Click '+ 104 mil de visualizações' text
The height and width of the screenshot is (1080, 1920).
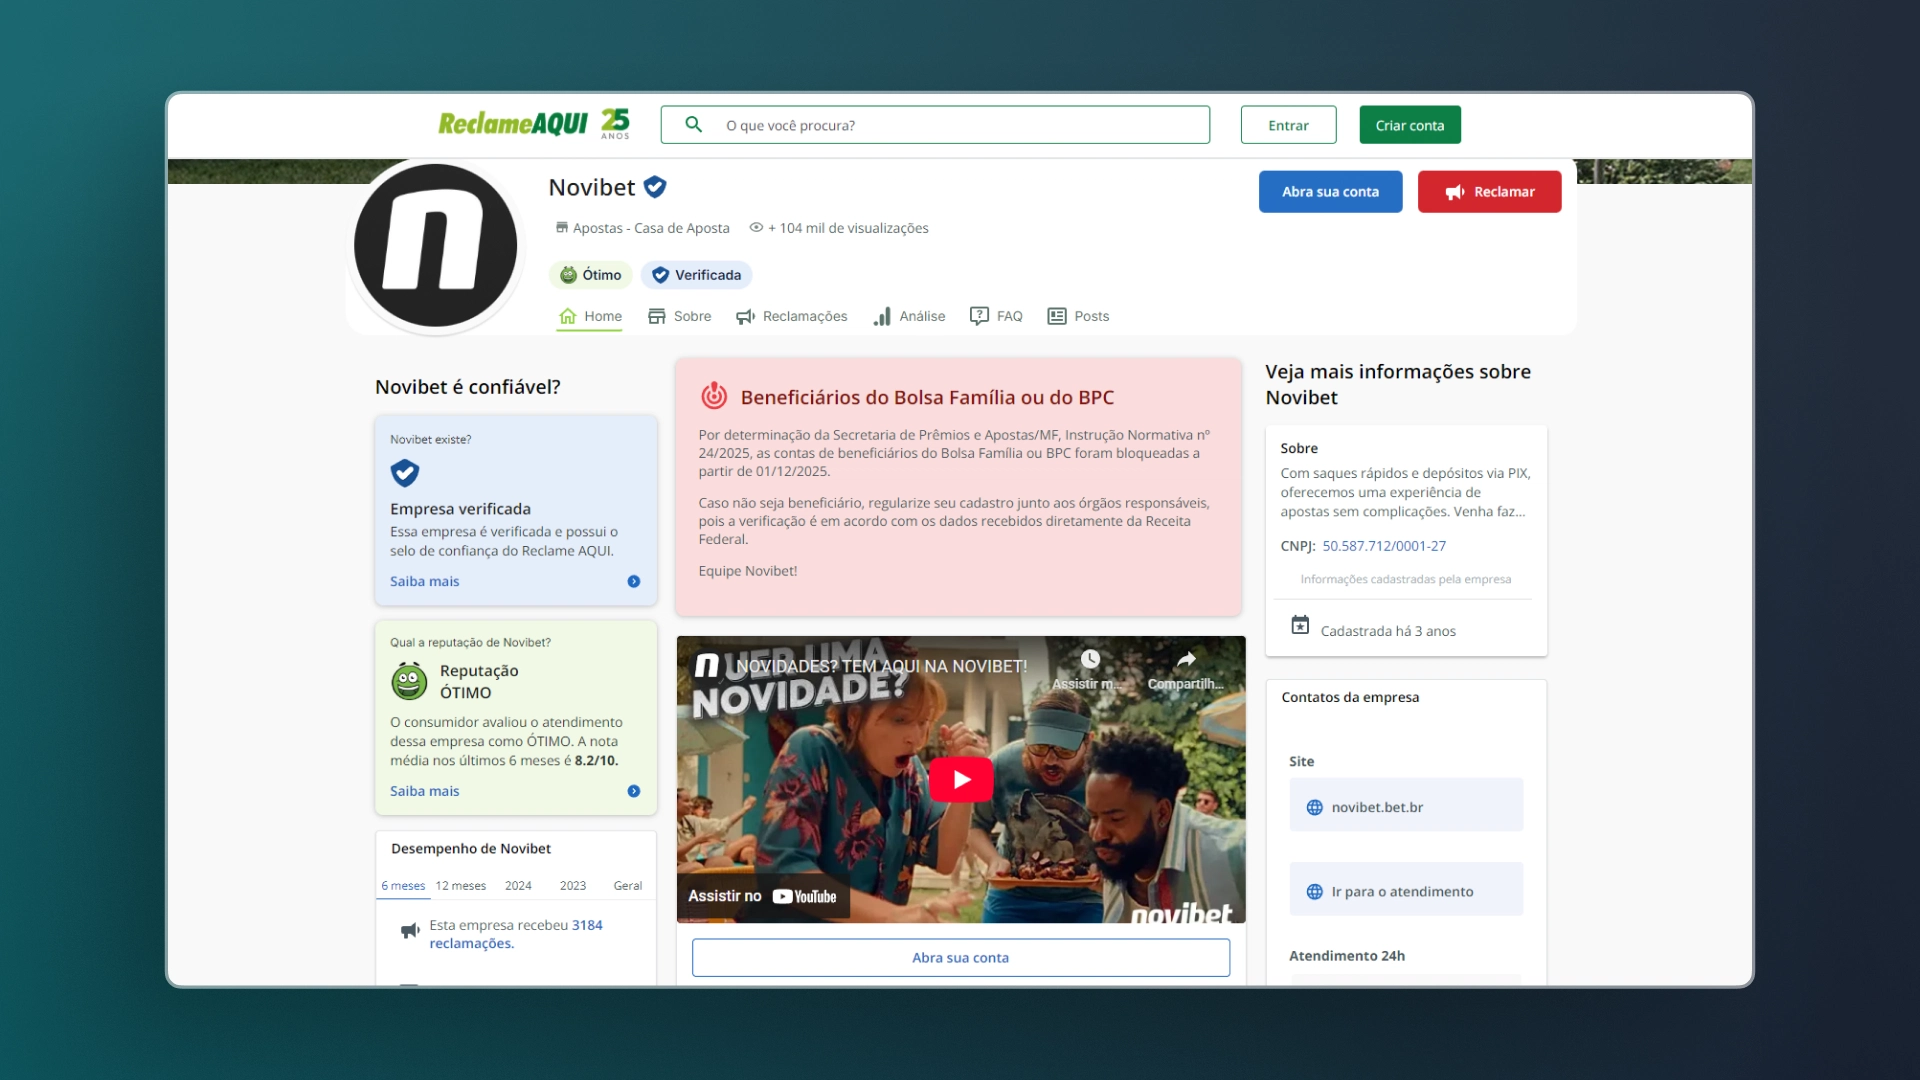tap(848, 228)
